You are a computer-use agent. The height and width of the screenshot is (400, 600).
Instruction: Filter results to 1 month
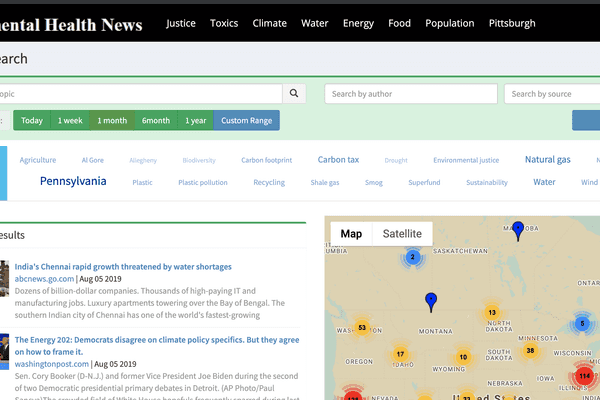112,121
